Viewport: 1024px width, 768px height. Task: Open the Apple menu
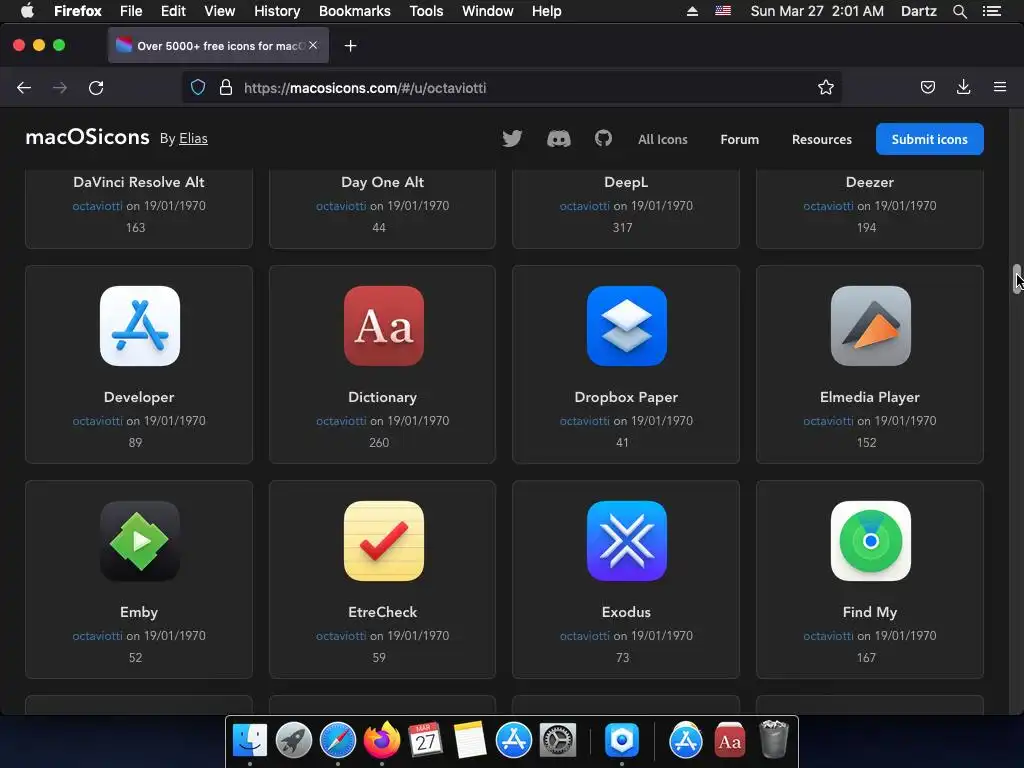click(x=27, y=11)
